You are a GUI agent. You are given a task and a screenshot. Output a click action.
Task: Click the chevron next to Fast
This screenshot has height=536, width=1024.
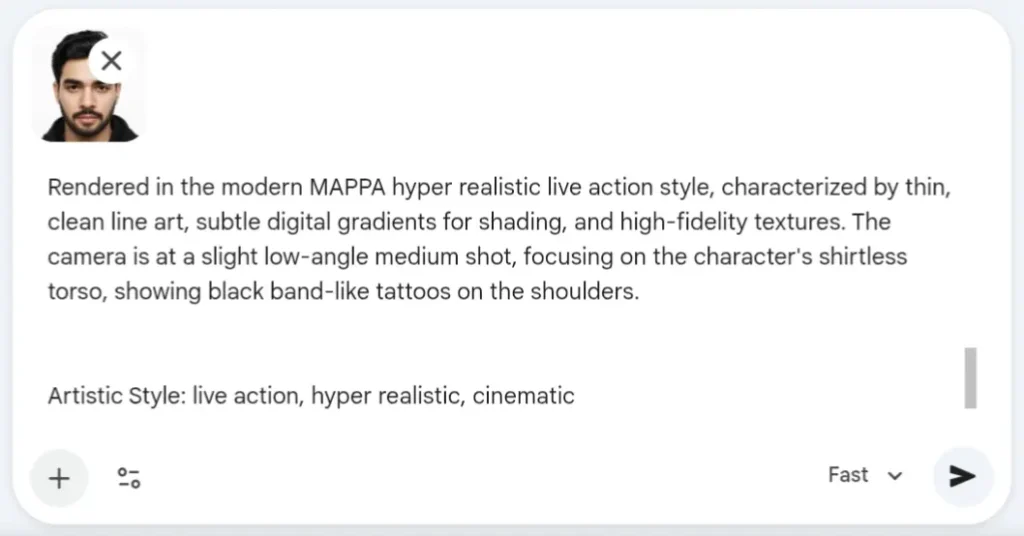coord(895,477)
